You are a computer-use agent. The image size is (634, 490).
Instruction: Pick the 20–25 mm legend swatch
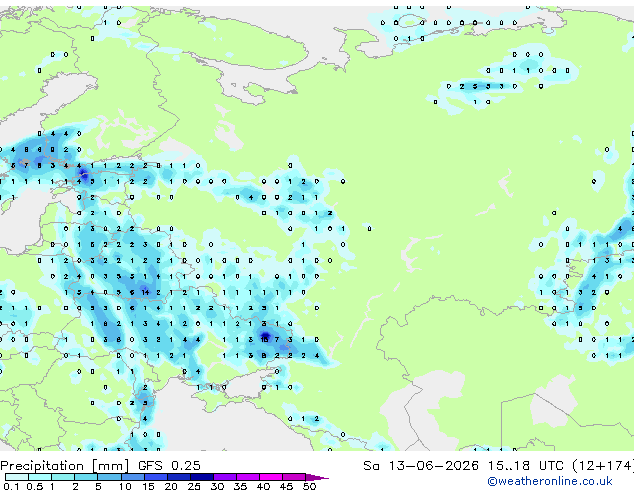coord(179,477)
